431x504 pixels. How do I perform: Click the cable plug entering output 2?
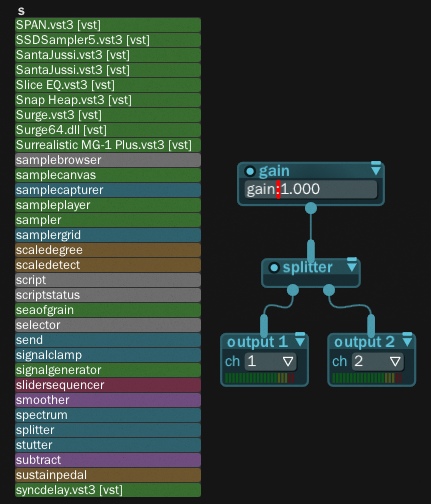371,325
